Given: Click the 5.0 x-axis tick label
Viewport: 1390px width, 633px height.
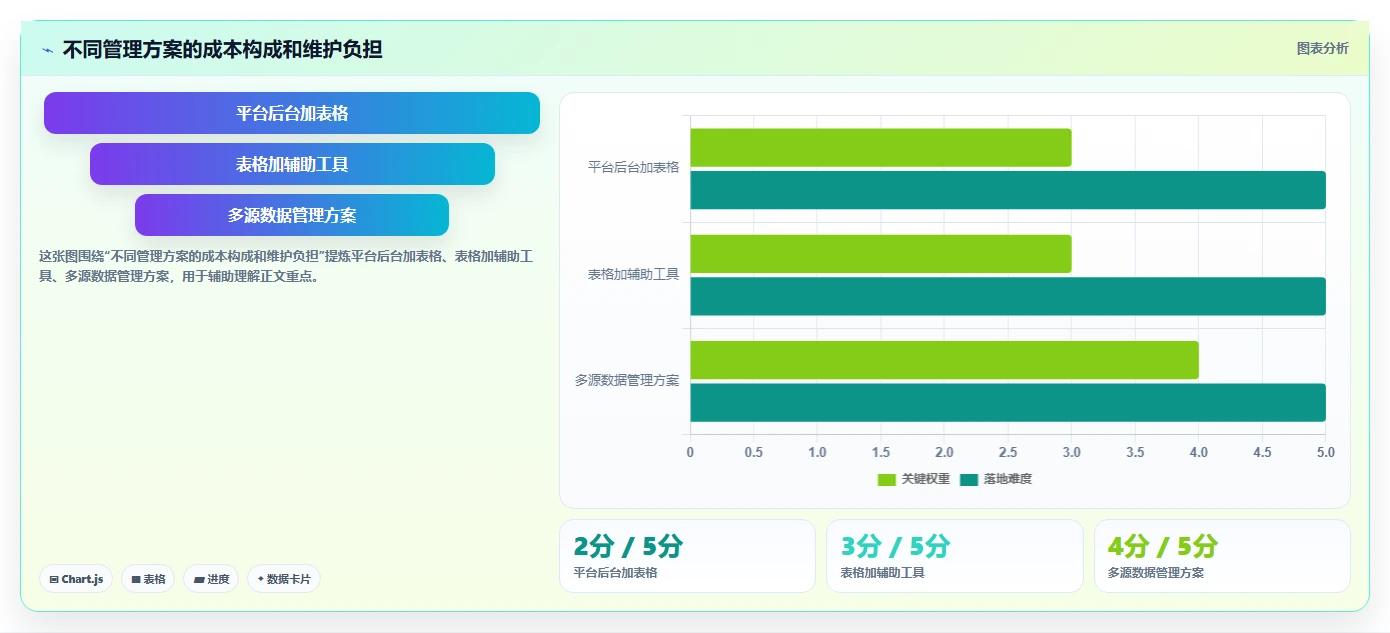Looking at the screenshot, I should point(1326,452).
